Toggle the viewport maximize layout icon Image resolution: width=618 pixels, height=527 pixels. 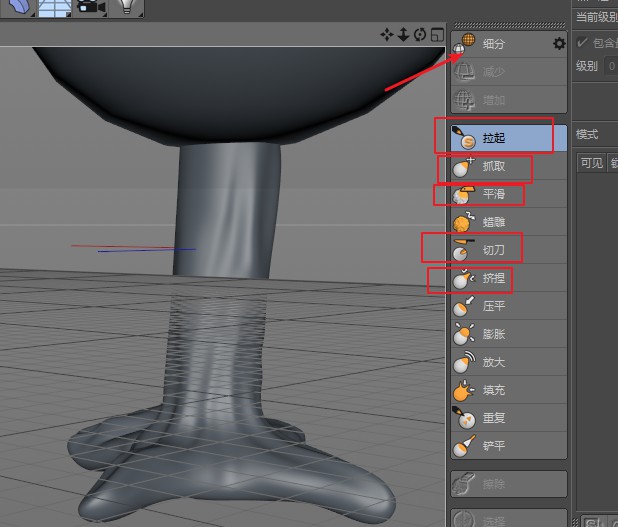[437, 35]
